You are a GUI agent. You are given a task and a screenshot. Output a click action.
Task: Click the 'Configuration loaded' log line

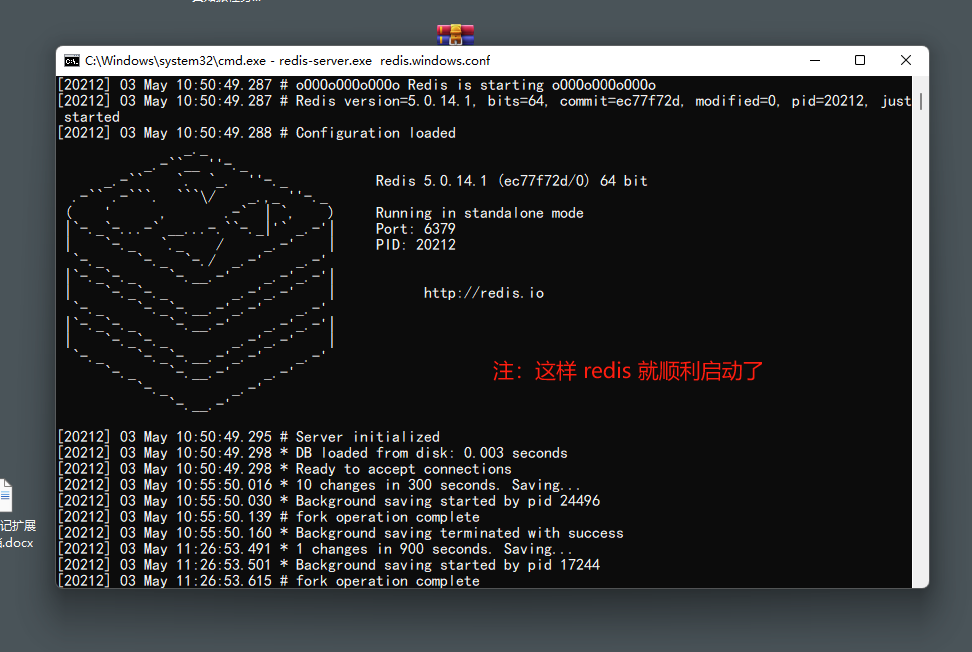point(257,133)
